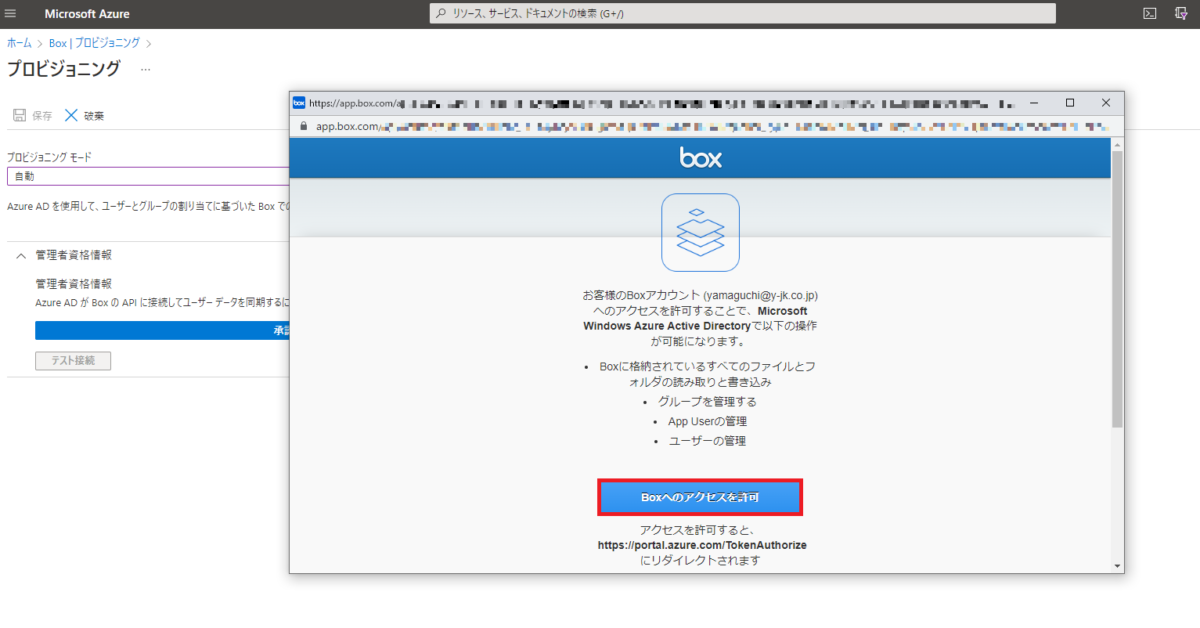Open the Azure portal hamburger menu
The image size is (1200, 628).
[11, 13]
